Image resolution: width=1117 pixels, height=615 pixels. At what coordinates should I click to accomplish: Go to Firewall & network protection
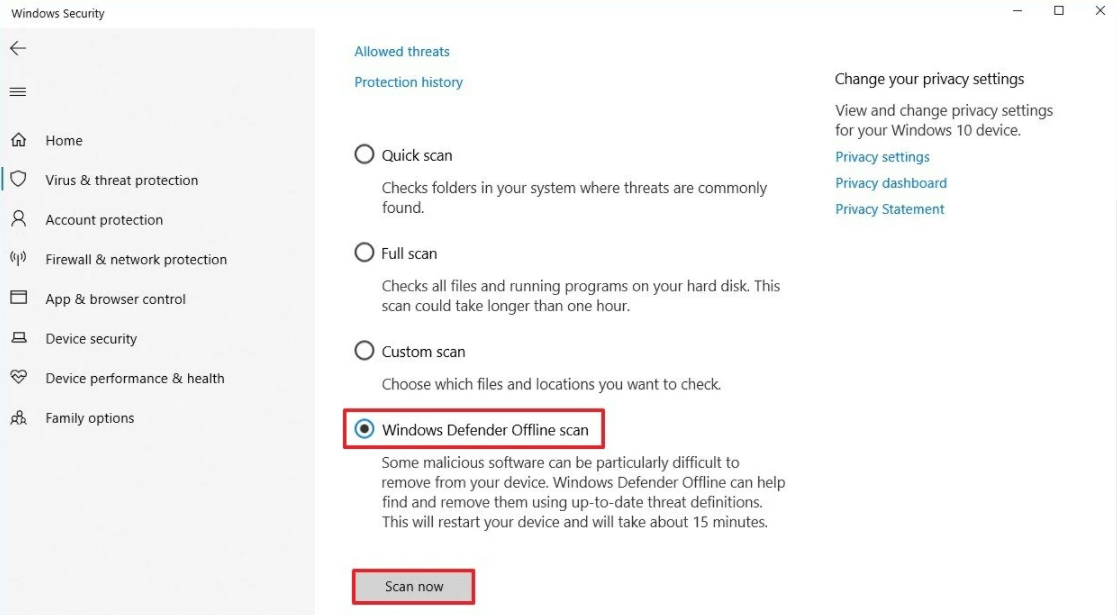(136, 259)
